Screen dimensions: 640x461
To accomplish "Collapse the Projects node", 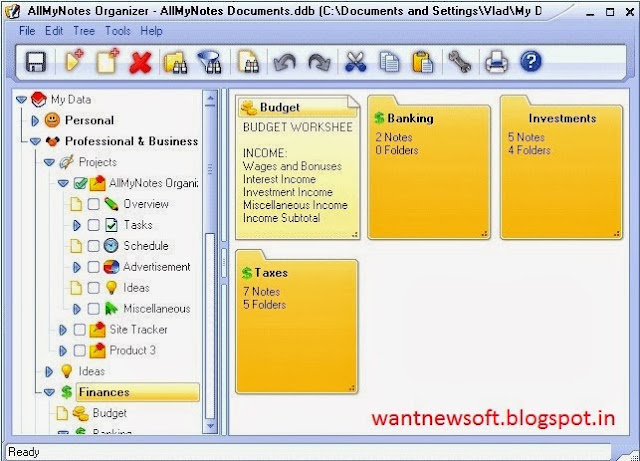I will coord(49,163).
